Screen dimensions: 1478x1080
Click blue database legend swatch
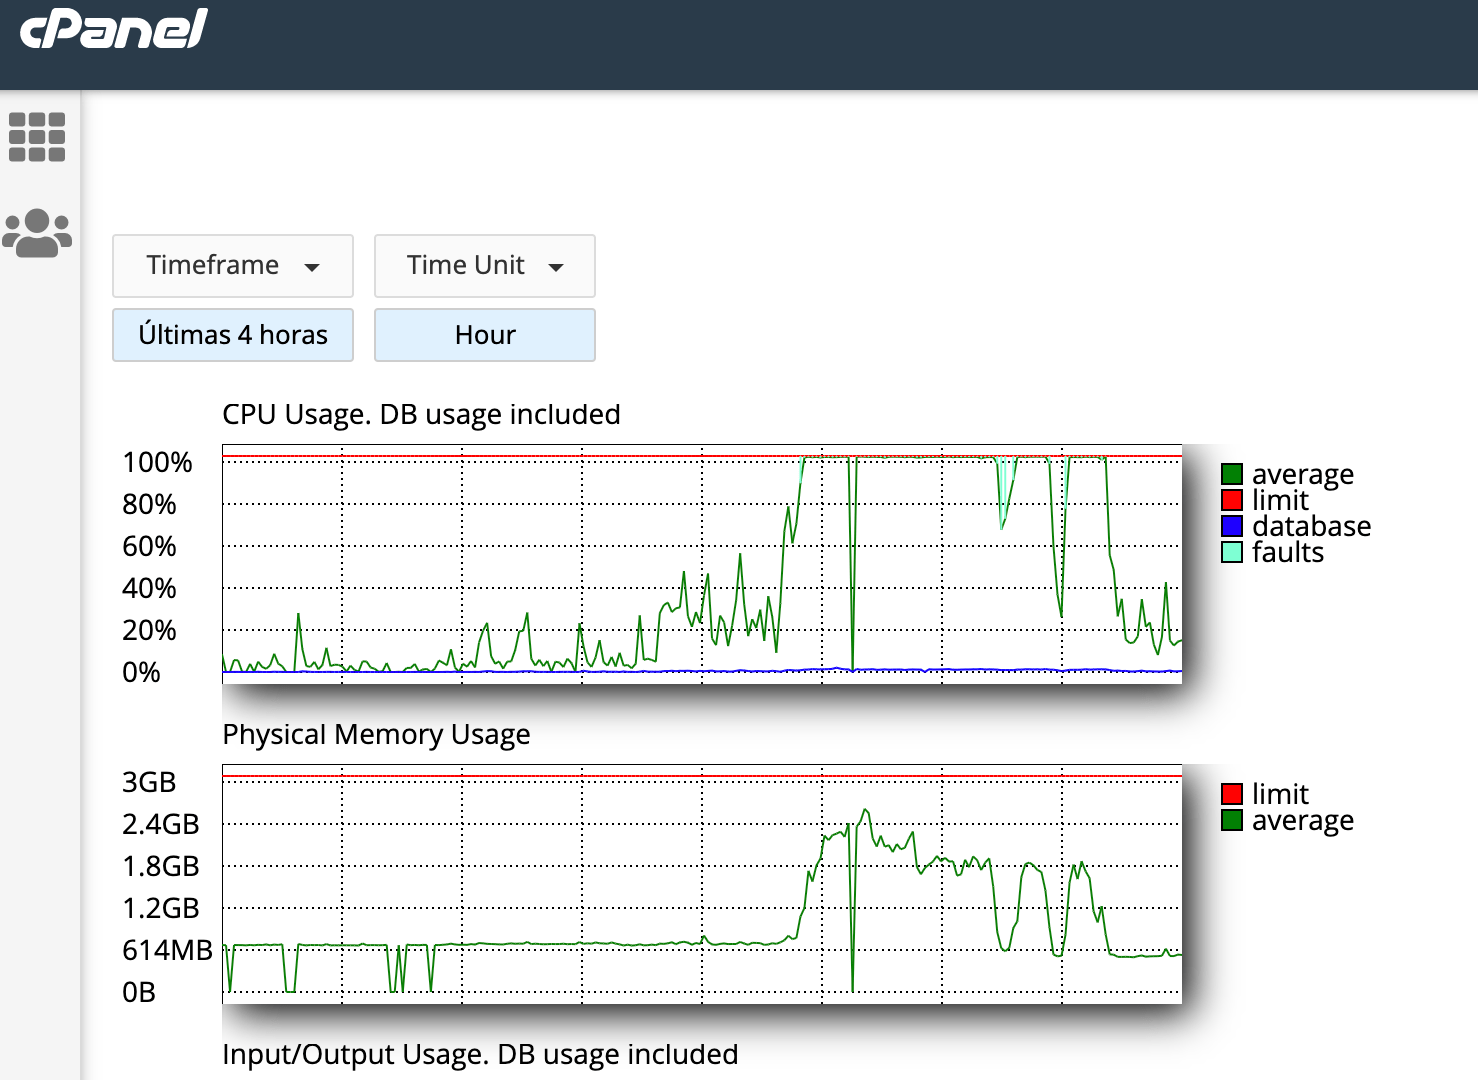(1232, 526)
